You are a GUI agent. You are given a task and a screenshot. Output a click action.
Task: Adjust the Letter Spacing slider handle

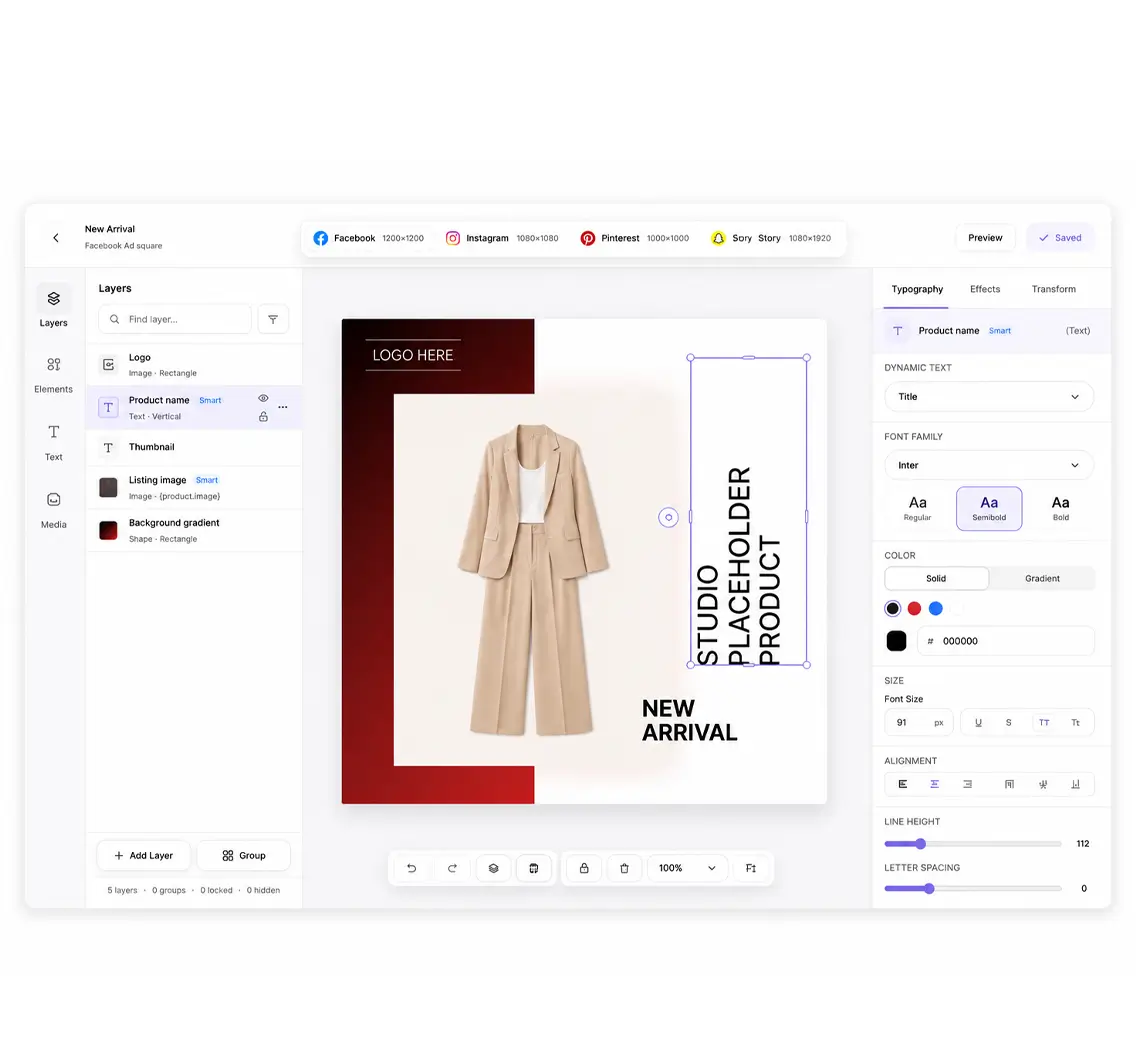(x=929, y=889)
